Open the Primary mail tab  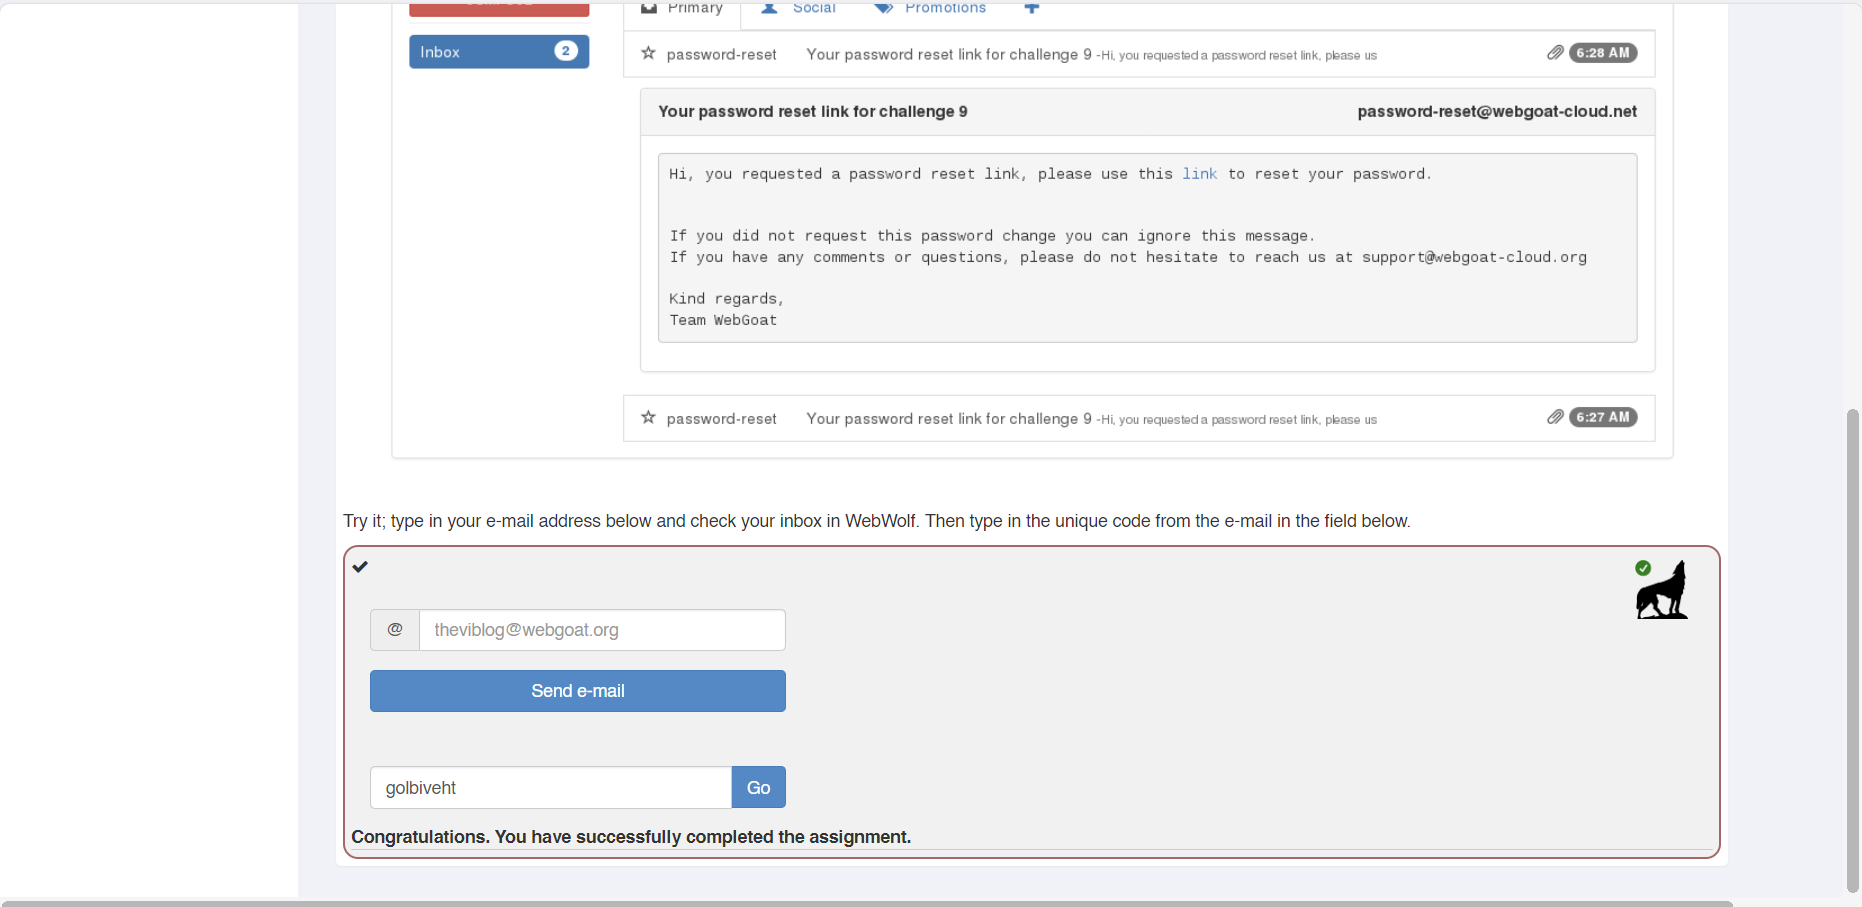[683, 9]
